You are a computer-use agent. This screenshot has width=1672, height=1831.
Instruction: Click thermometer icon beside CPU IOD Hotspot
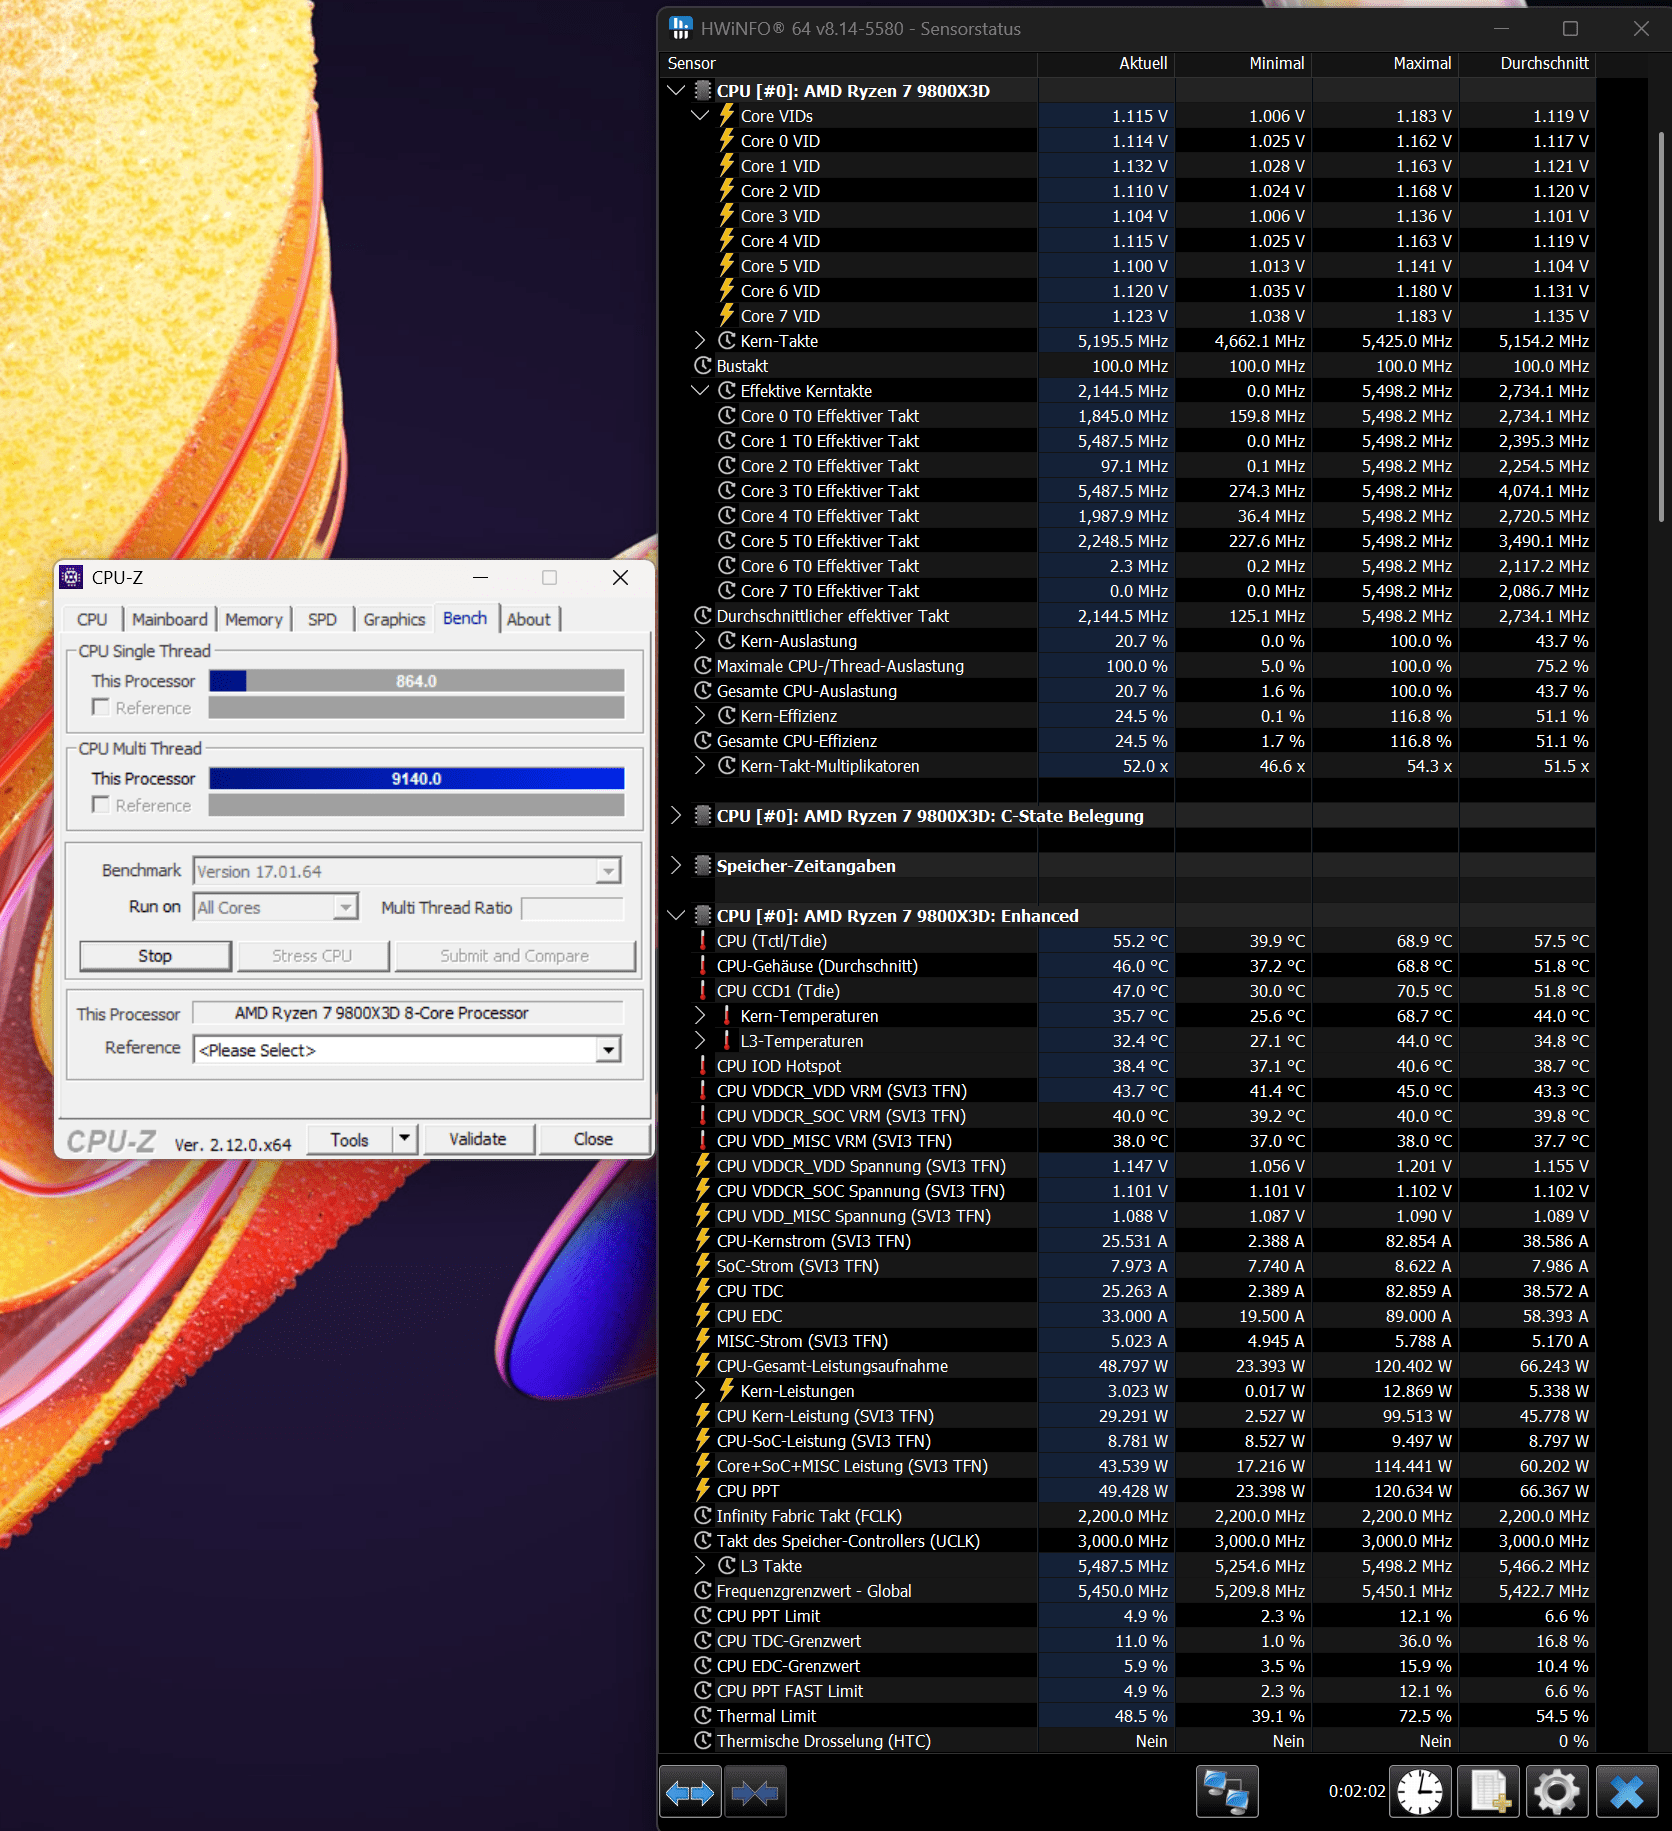703,1066
